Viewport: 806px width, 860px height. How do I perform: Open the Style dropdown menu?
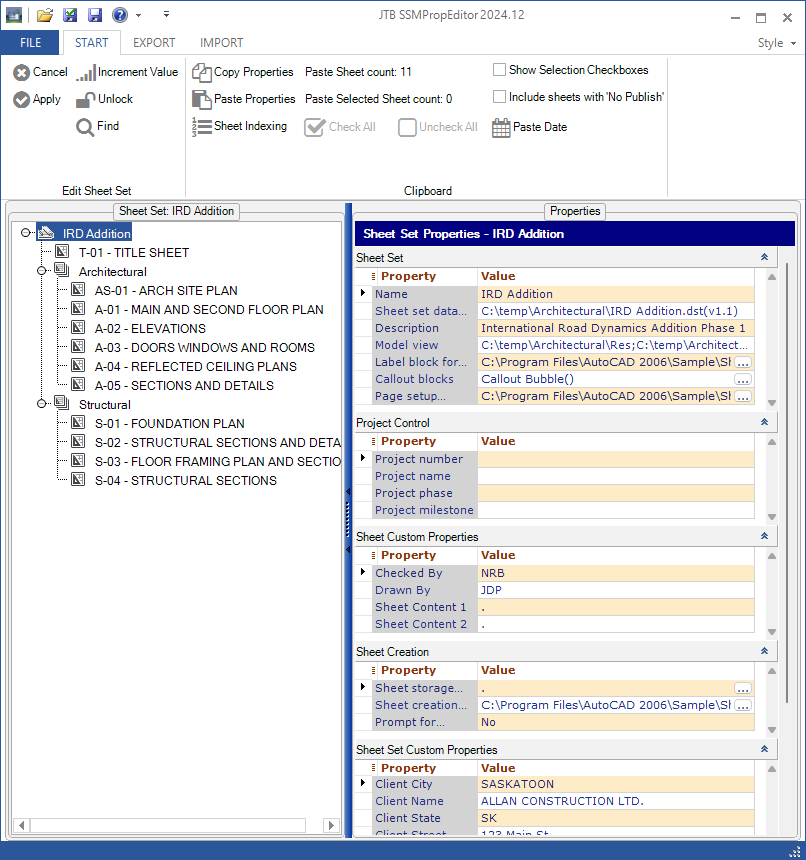[777, 43]
